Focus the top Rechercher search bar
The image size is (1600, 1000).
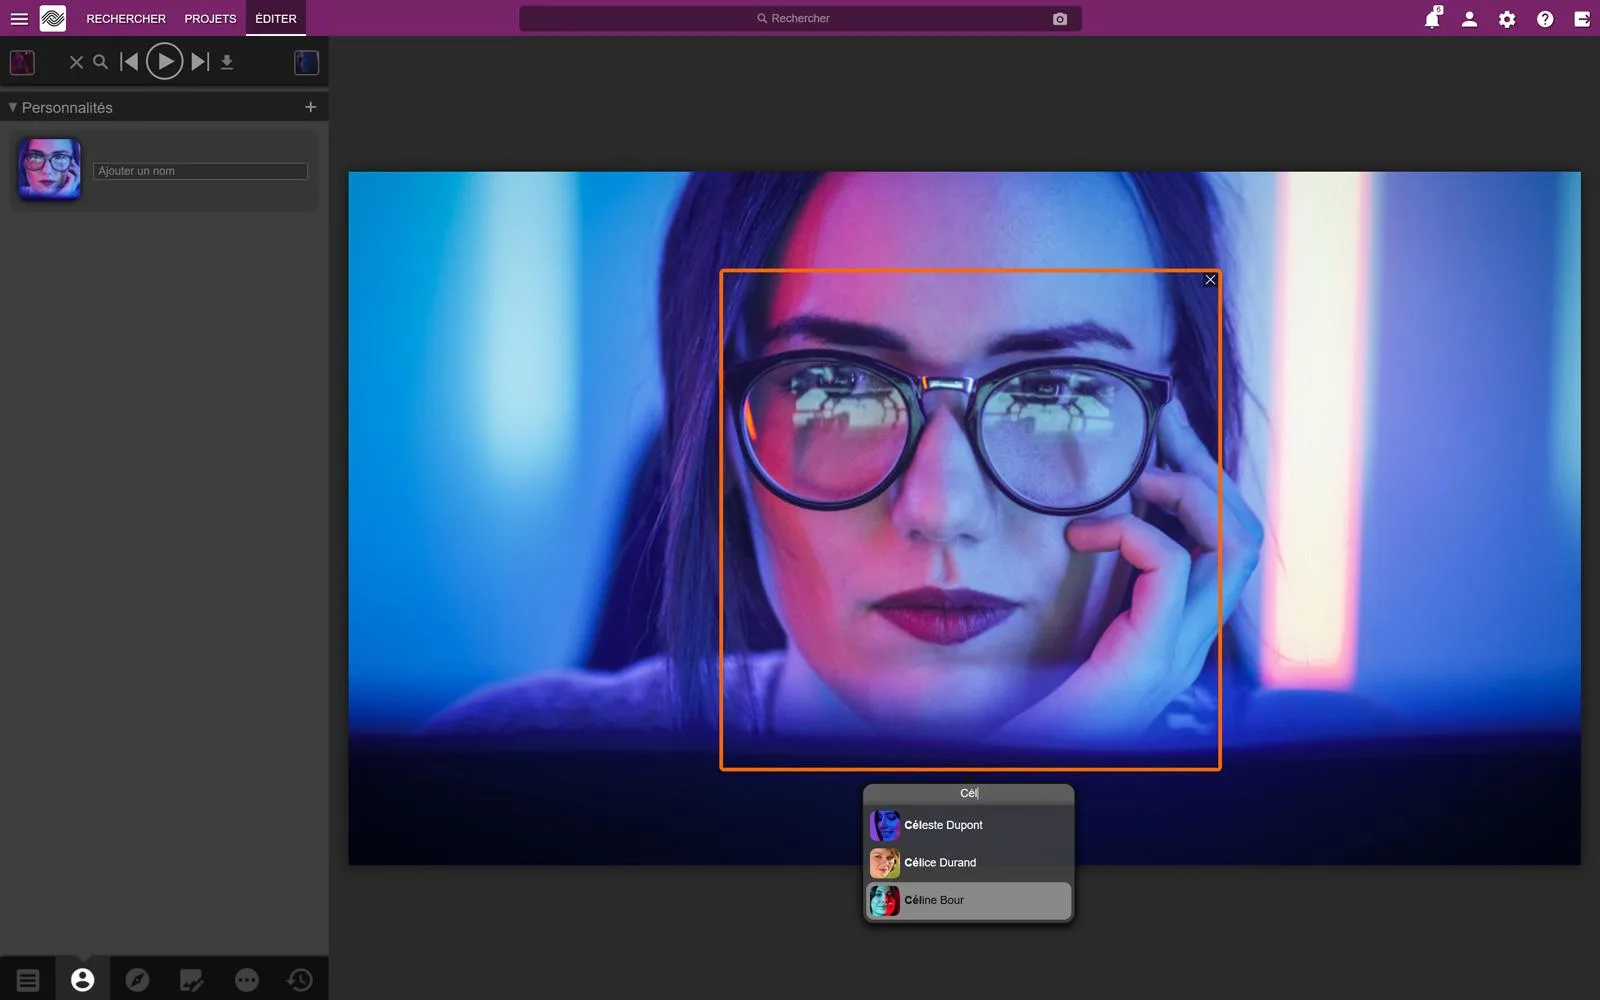pyautogui.click(x=800, y=18)
